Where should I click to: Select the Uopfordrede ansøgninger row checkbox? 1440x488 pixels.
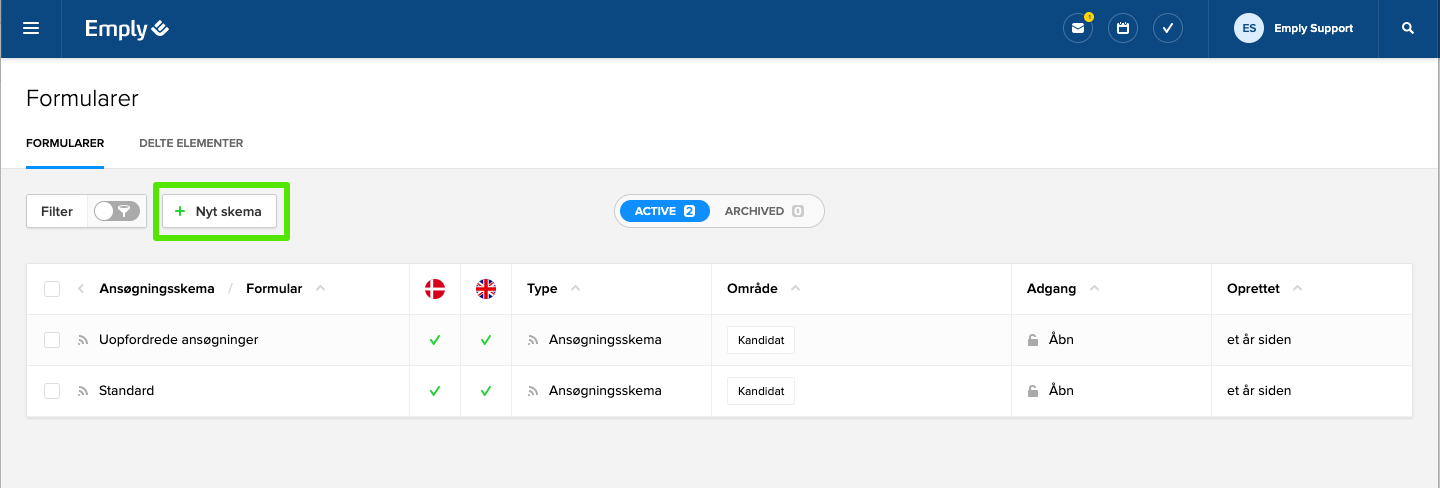coord(52,340)
